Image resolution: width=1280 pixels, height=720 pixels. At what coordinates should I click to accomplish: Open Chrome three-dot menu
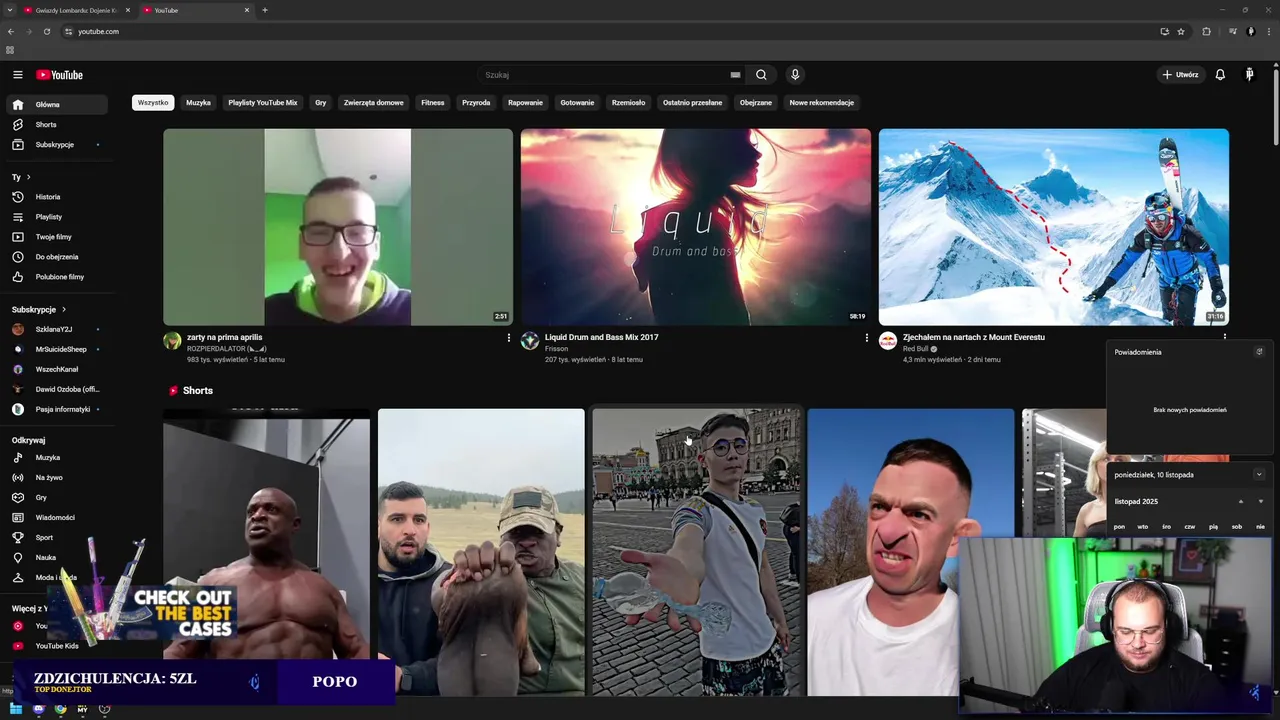(1269, 31)
